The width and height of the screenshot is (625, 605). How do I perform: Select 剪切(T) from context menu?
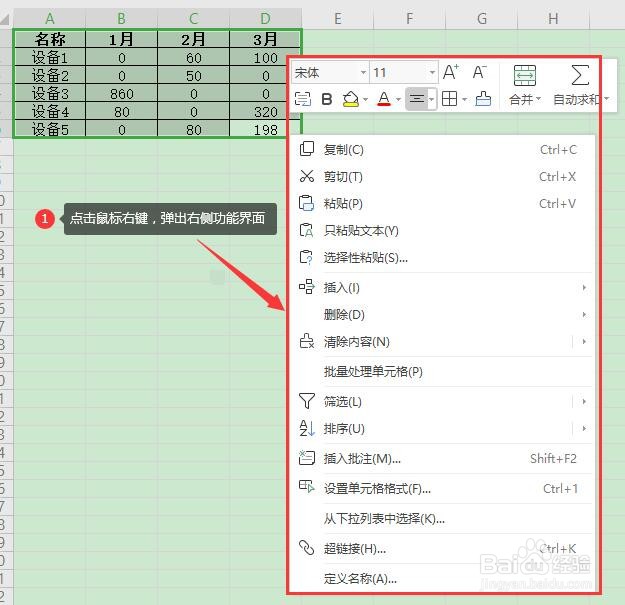tap(441, 177)
